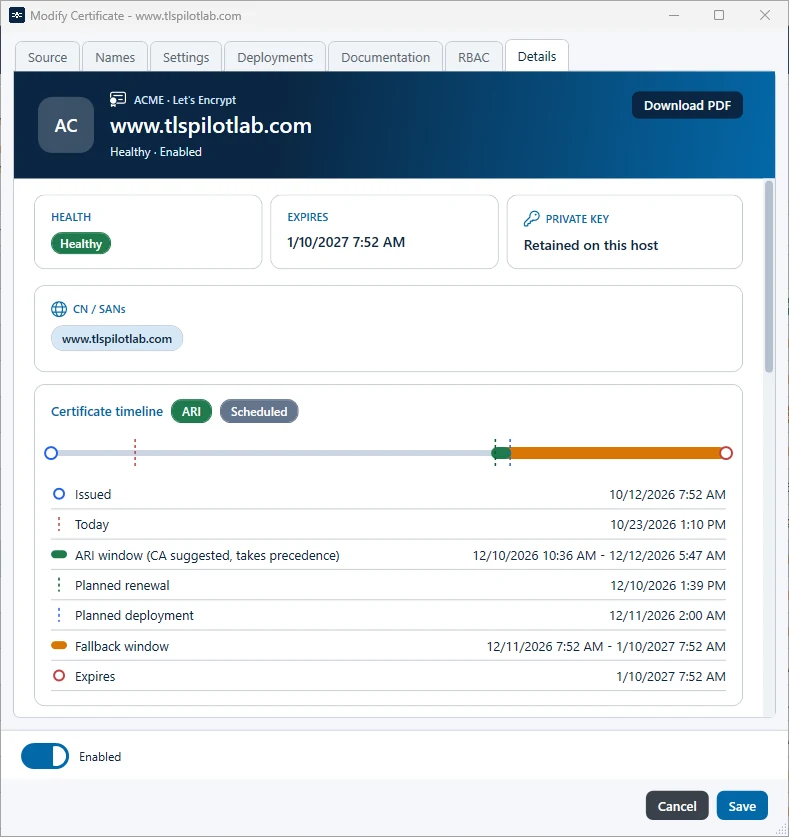
Task: Open the Documentation tab
Action: (385, 57)
